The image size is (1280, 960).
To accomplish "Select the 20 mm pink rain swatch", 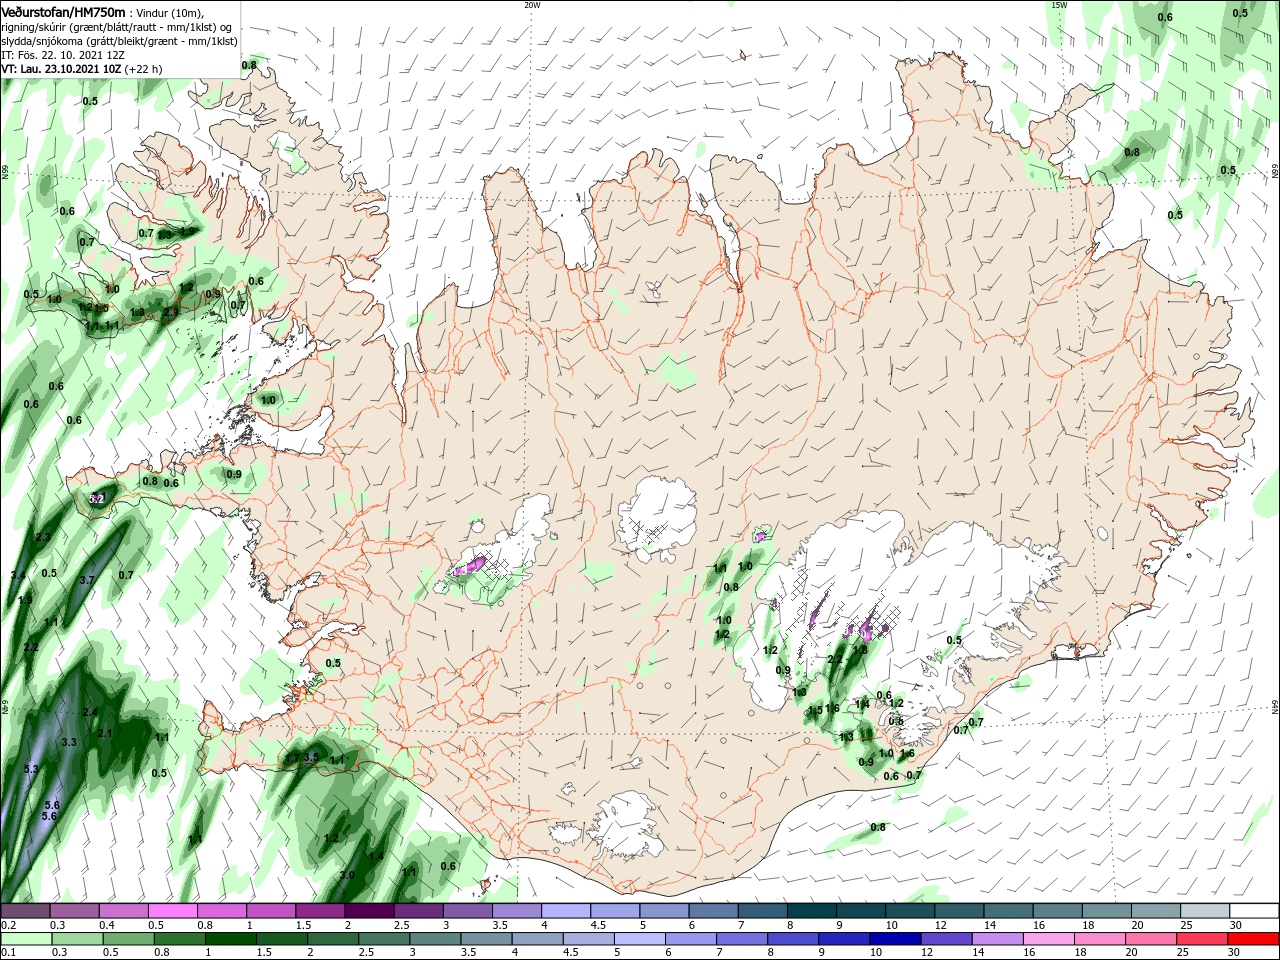I will pyautogui.click(x=1149, y=939).
